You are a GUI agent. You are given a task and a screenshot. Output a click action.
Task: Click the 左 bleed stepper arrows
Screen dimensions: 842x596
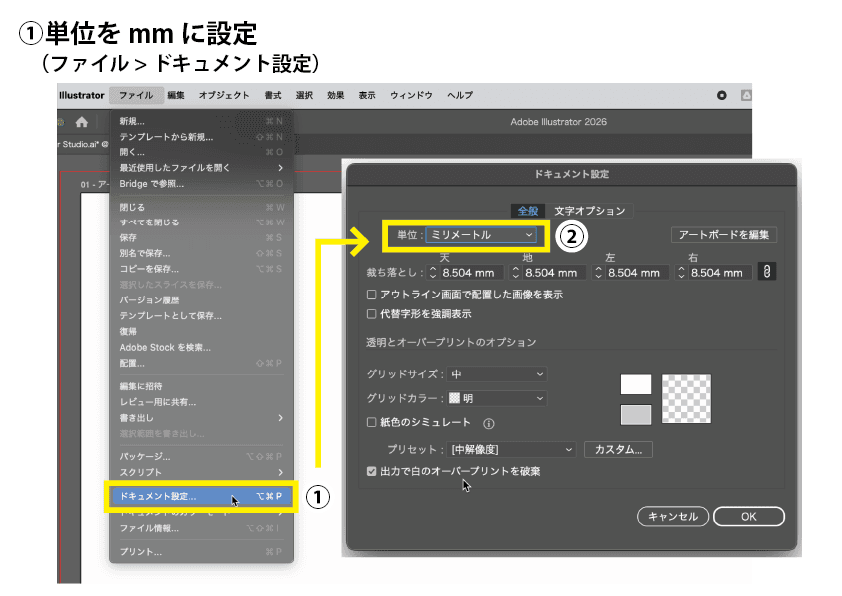598,273
